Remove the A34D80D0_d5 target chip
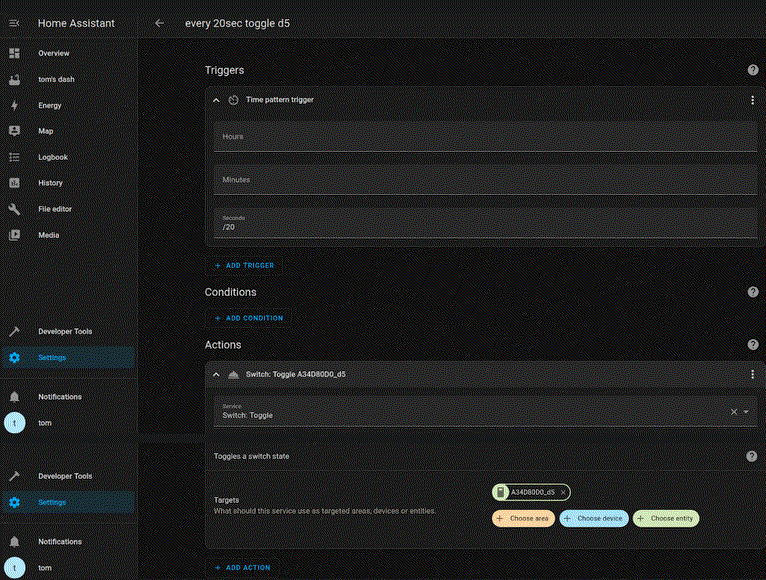 tap(563, 492)
